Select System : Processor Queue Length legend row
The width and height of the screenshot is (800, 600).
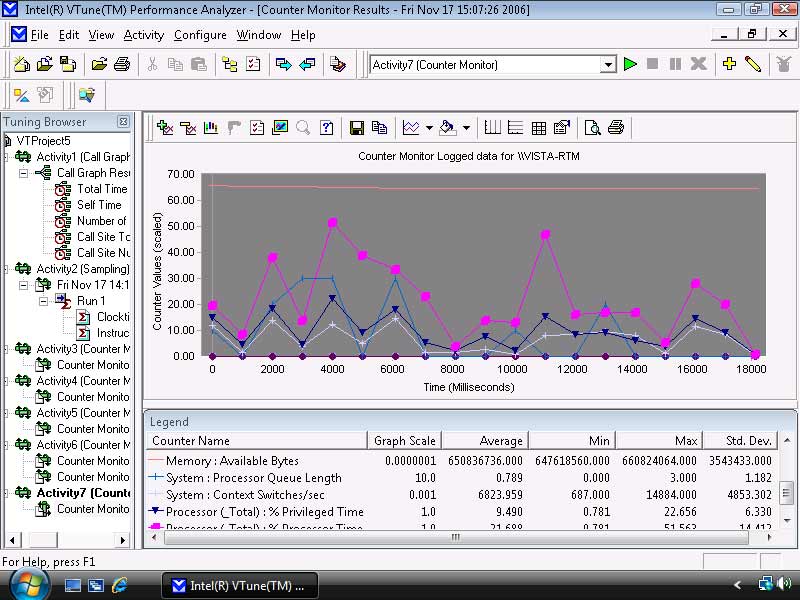[462, 478]
